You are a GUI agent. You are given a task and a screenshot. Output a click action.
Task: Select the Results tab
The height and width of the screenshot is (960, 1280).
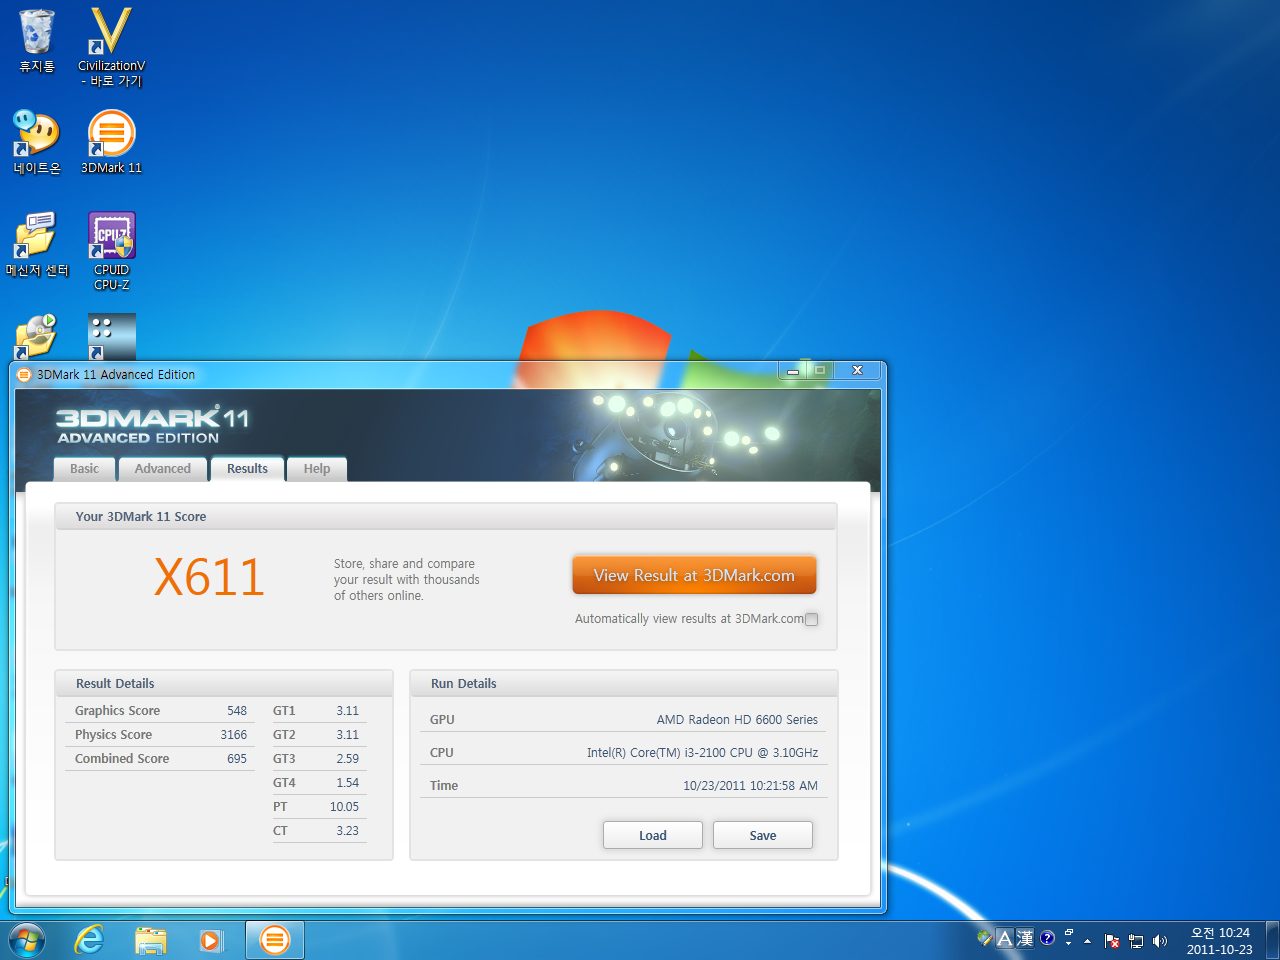247,469
